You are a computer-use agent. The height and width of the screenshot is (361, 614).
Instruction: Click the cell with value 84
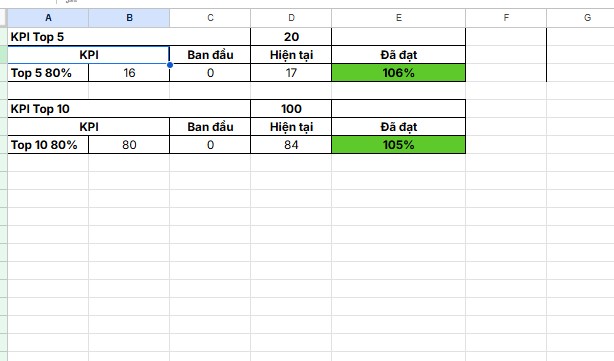coord(291,145)
